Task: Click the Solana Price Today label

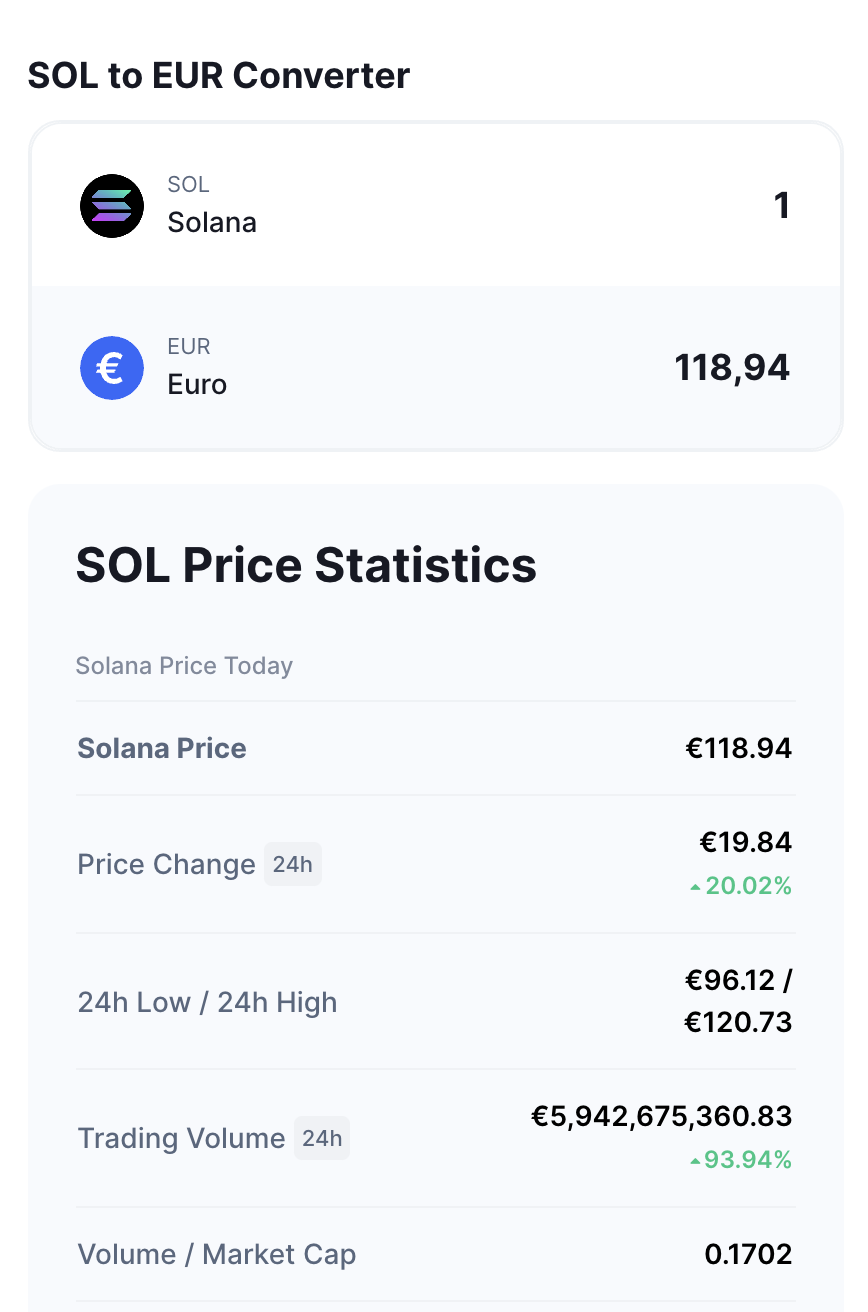Action: coord(184,666)
